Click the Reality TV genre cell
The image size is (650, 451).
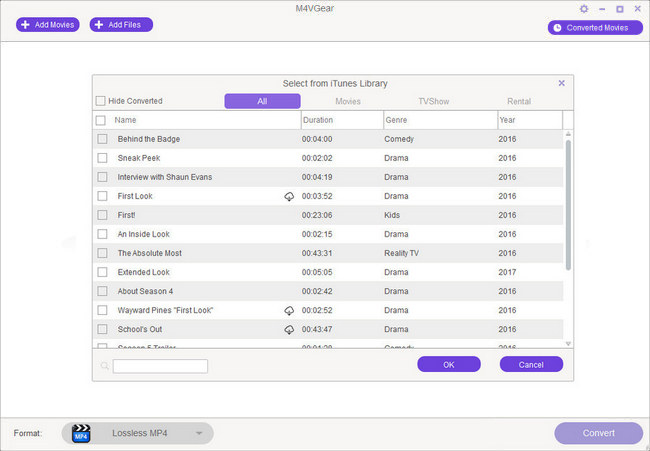pos(402,253)
